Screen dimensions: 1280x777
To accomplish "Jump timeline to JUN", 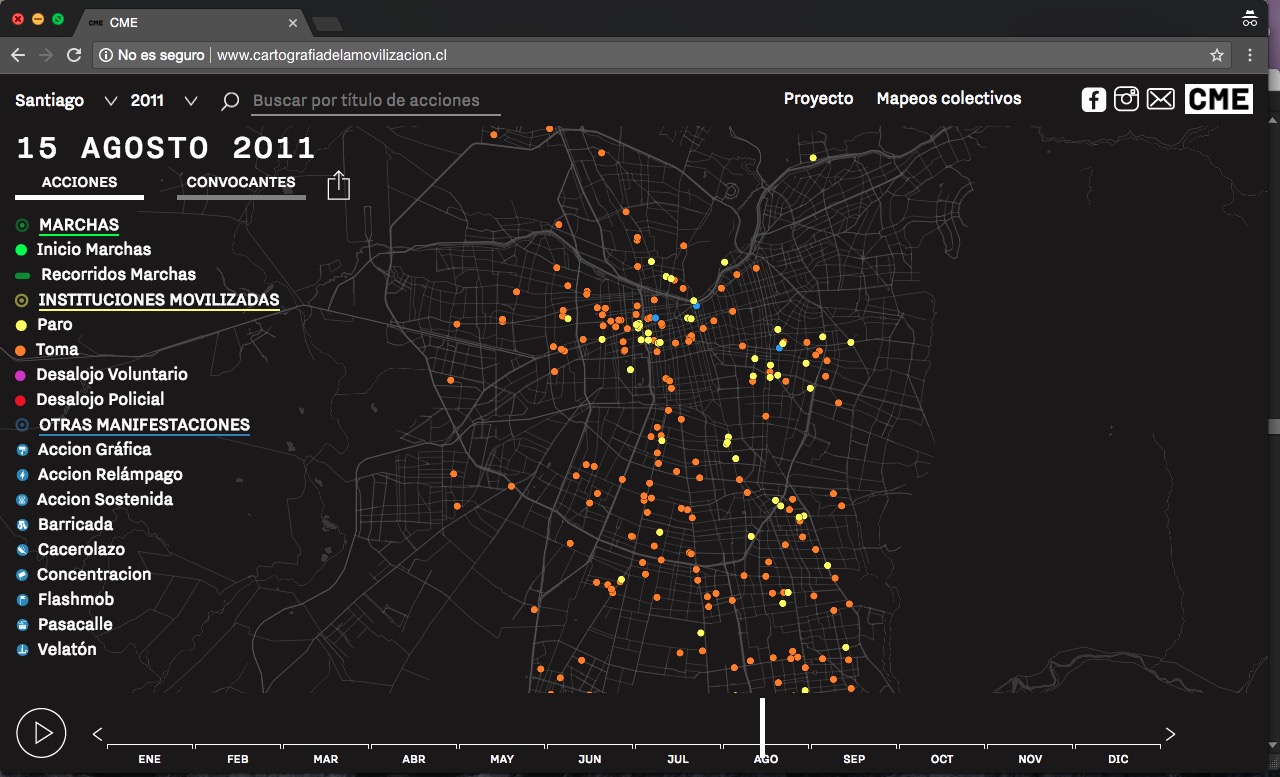I will [590, 759].
